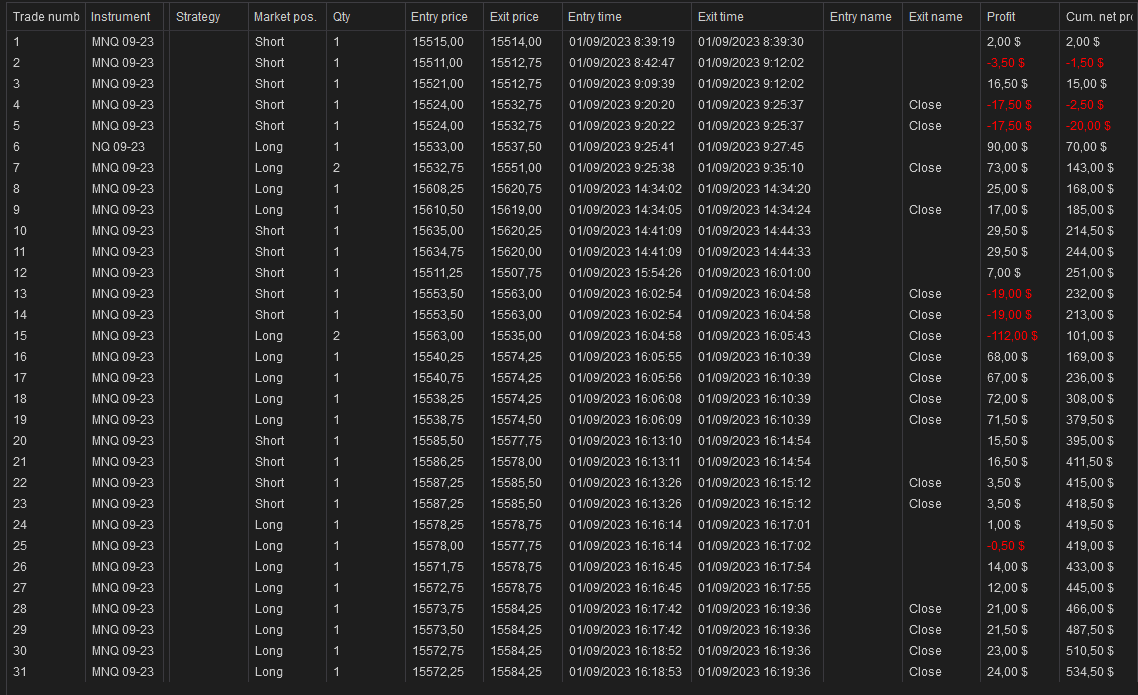Click cumulative profit 418,50 $

[1089, 504]
